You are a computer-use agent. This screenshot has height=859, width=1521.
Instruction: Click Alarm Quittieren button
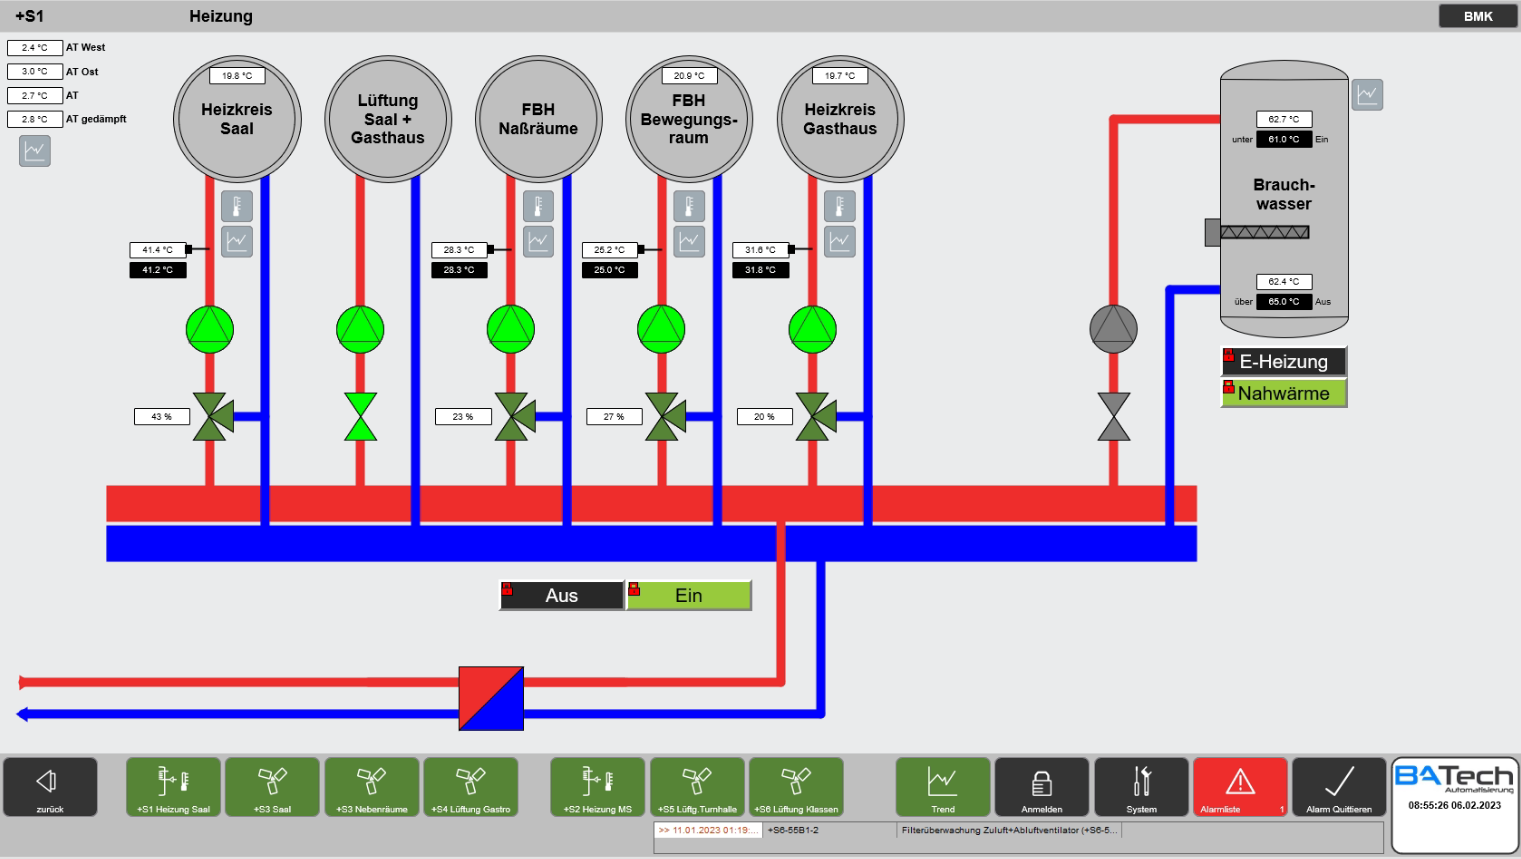(1339, 787)
